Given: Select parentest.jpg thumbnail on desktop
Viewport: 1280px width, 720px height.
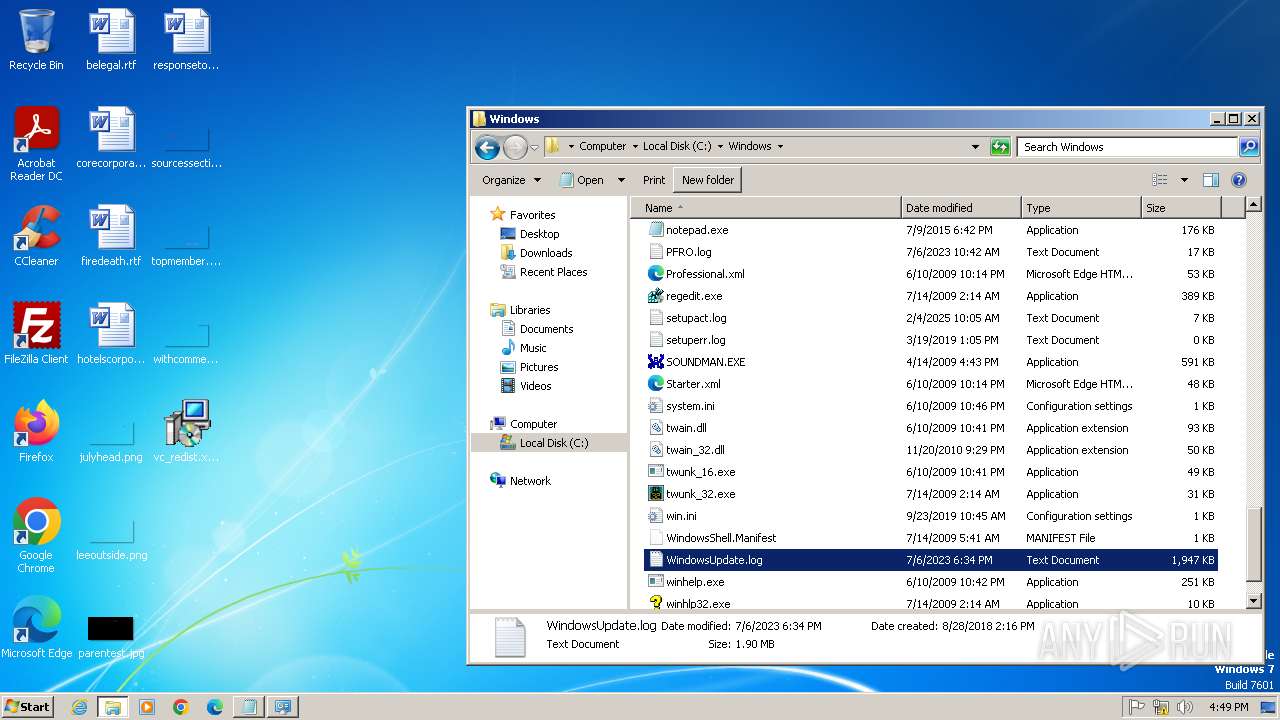Looking at the screenshot, I should (111, 636).
